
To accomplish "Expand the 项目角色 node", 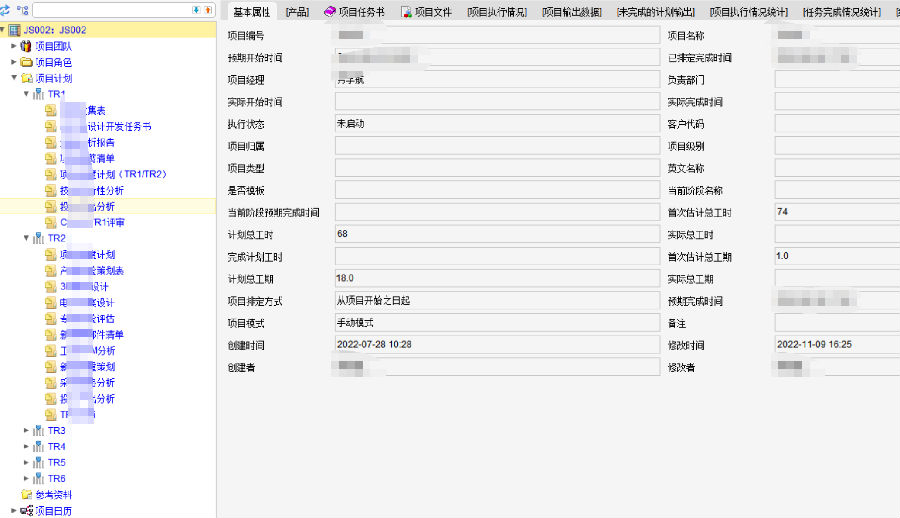I will [14, 62].
